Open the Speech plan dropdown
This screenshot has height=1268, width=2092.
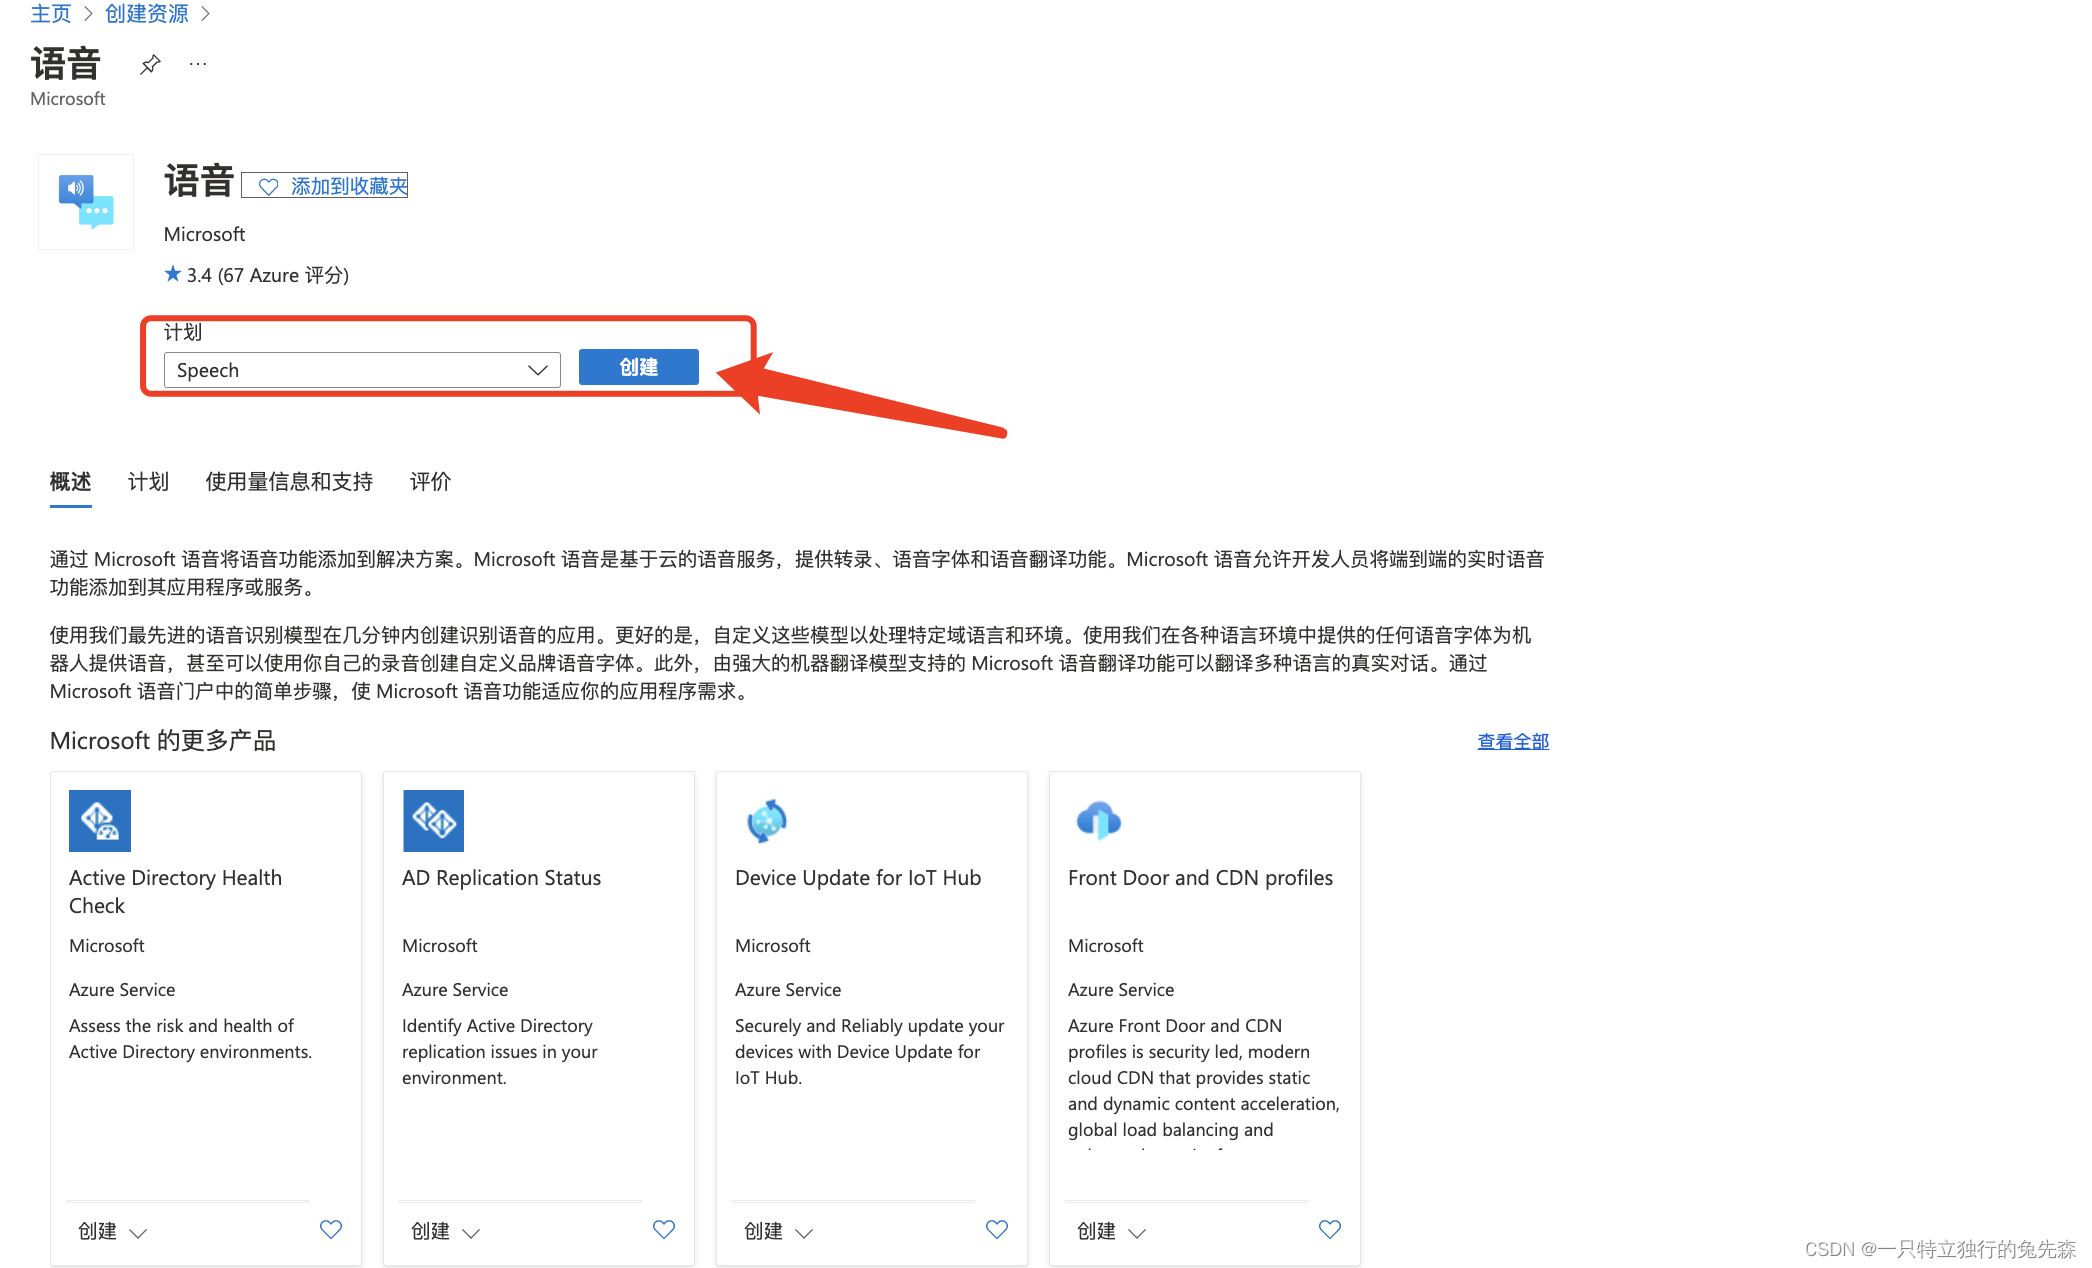[362, 370]
